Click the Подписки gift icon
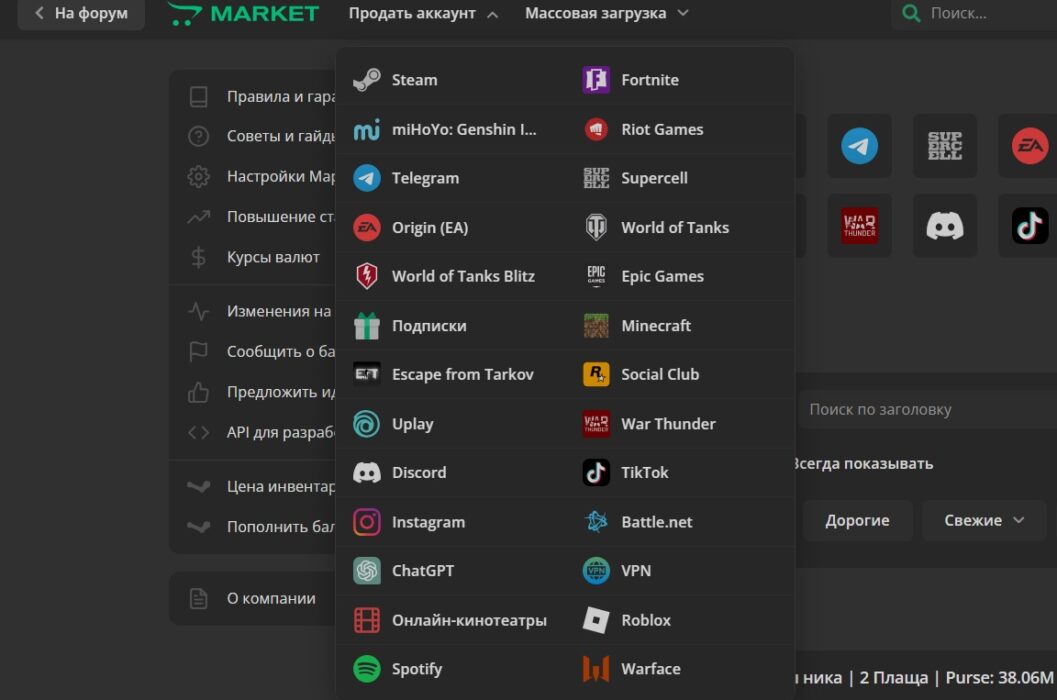1057x700 pixels. 367,326
